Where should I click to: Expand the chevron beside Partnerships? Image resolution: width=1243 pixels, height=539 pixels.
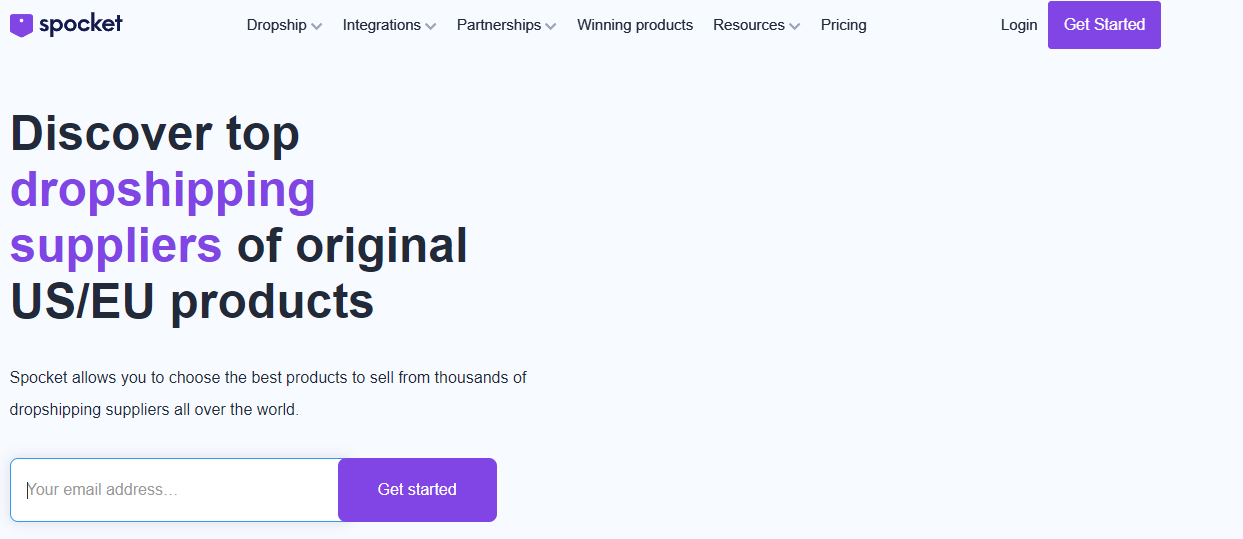(x=551, y=27)
